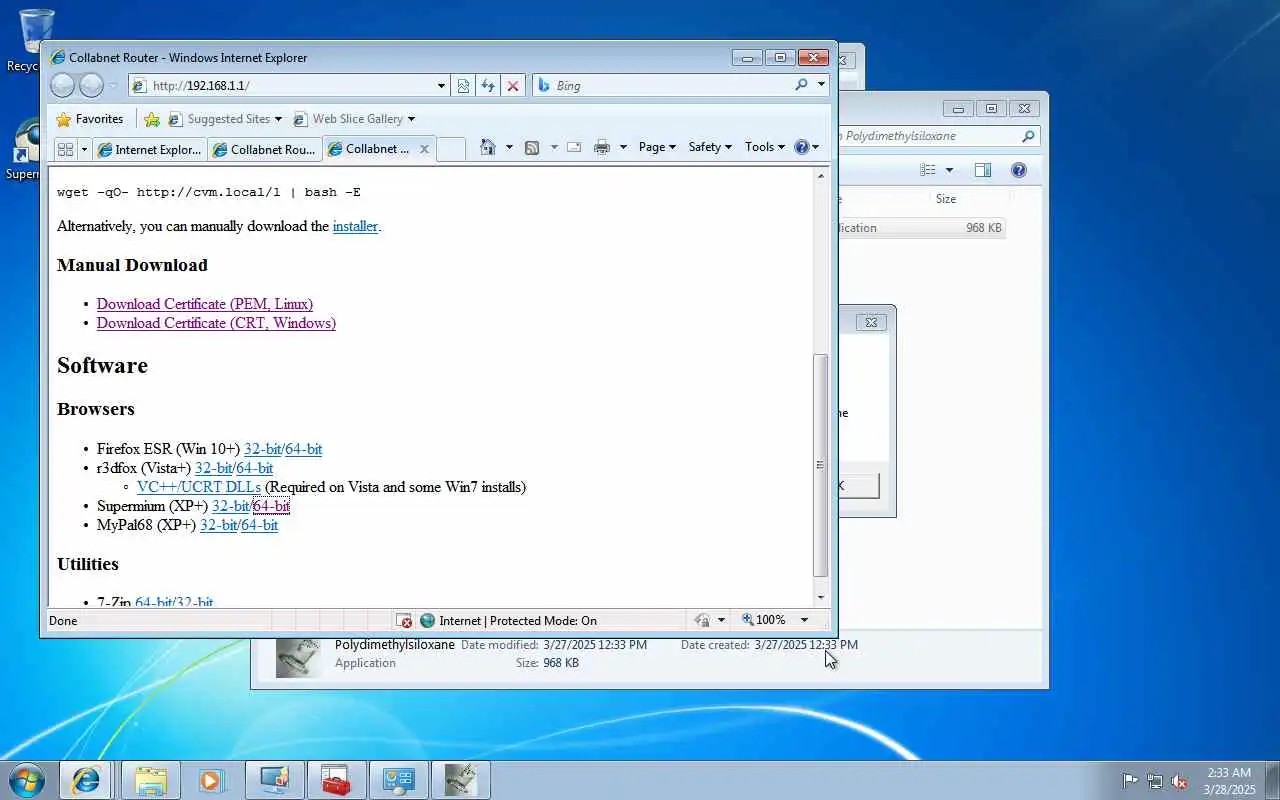
Task: Open tab list dropdown arrow
Action: (x=84, y=149)
